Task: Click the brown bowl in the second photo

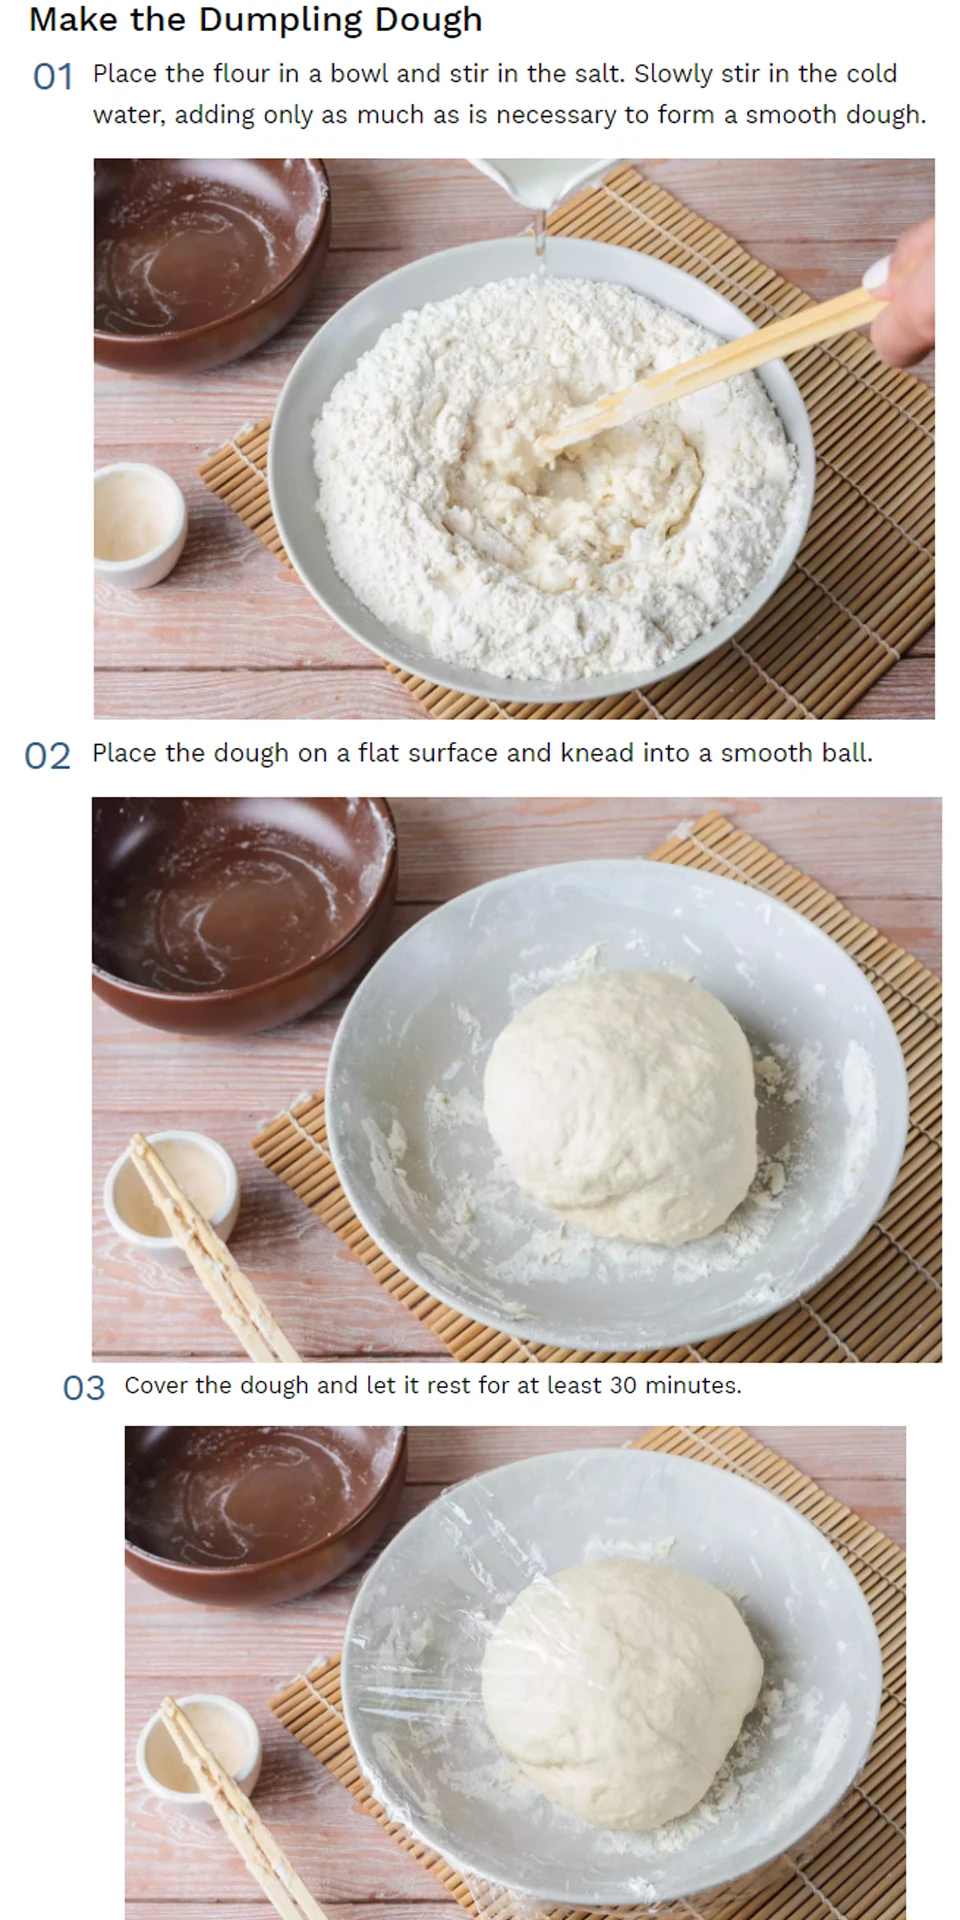Action: [x=243, y=913]
